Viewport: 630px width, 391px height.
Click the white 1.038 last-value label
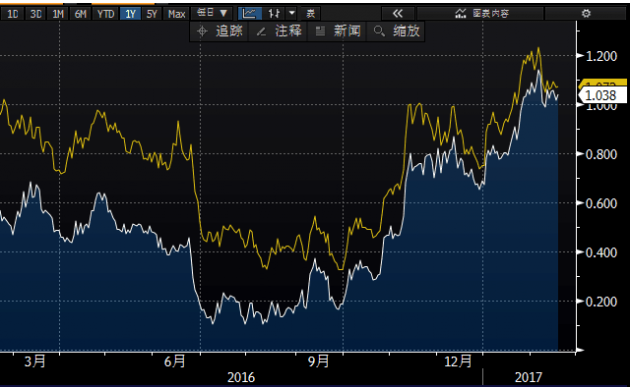pos(602,96)
